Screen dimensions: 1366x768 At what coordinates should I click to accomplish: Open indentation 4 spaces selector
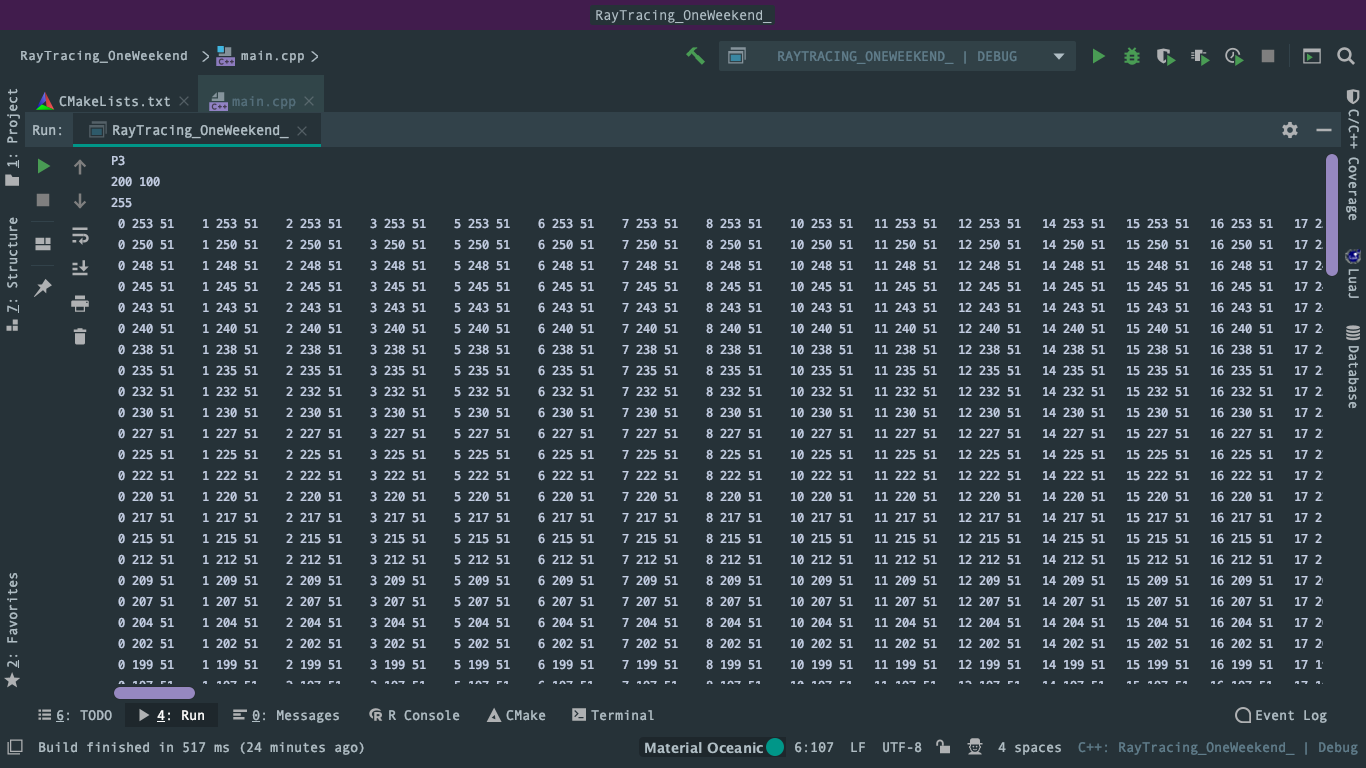(x=1029, y=747)
